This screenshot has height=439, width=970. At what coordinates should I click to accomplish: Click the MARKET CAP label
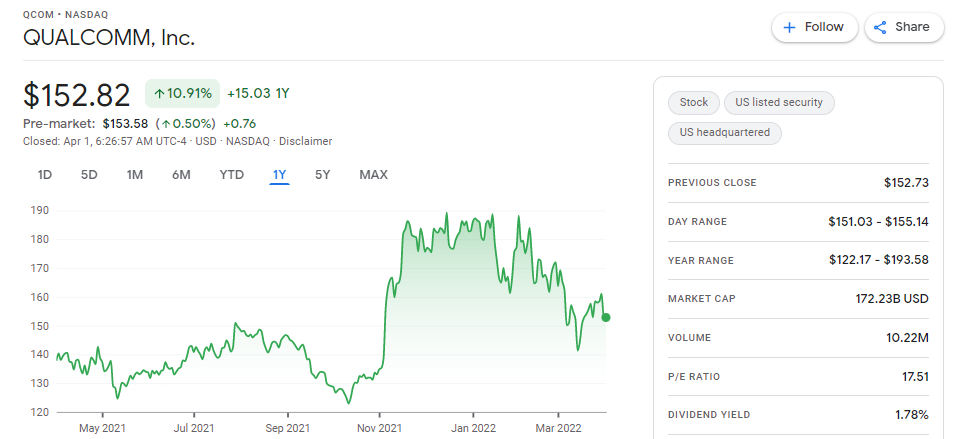702,299
